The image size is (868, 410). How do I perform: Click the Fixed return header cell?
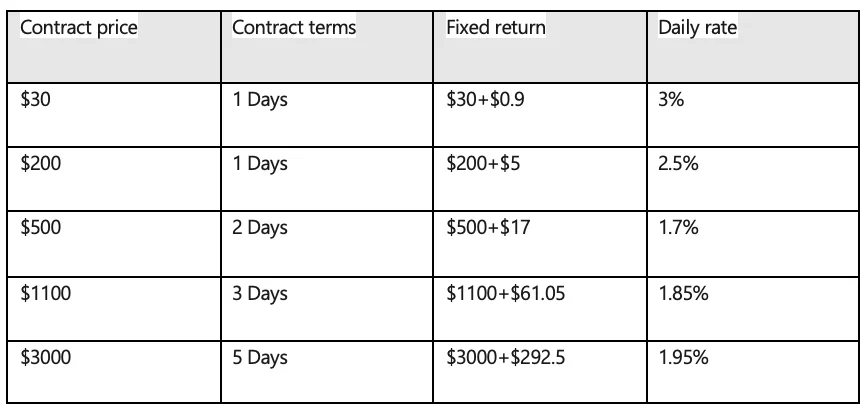coord(496,28)
